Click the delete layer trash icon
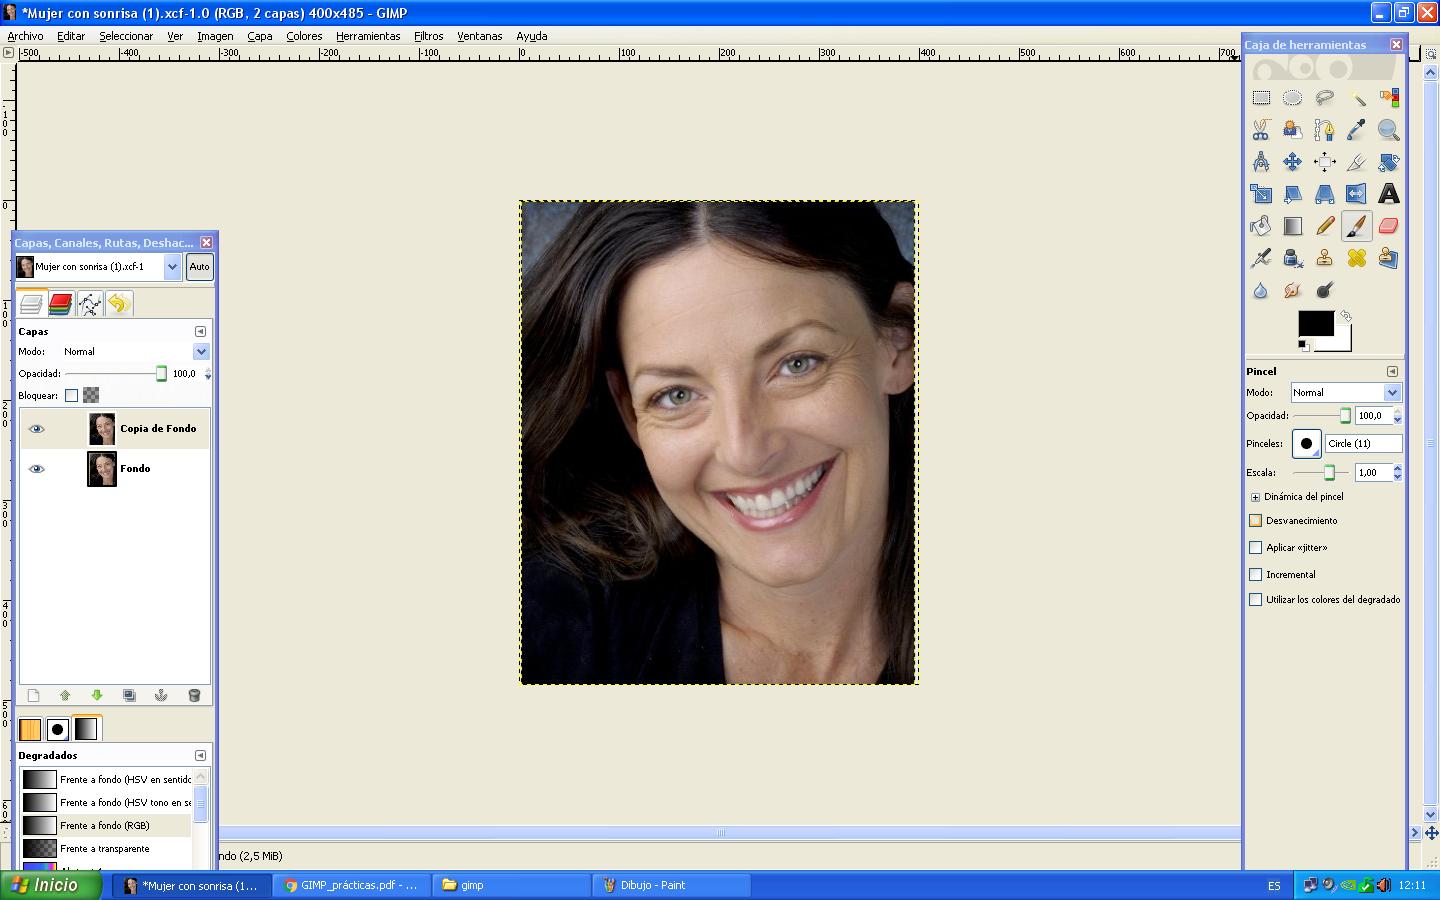 coord(194,695)
